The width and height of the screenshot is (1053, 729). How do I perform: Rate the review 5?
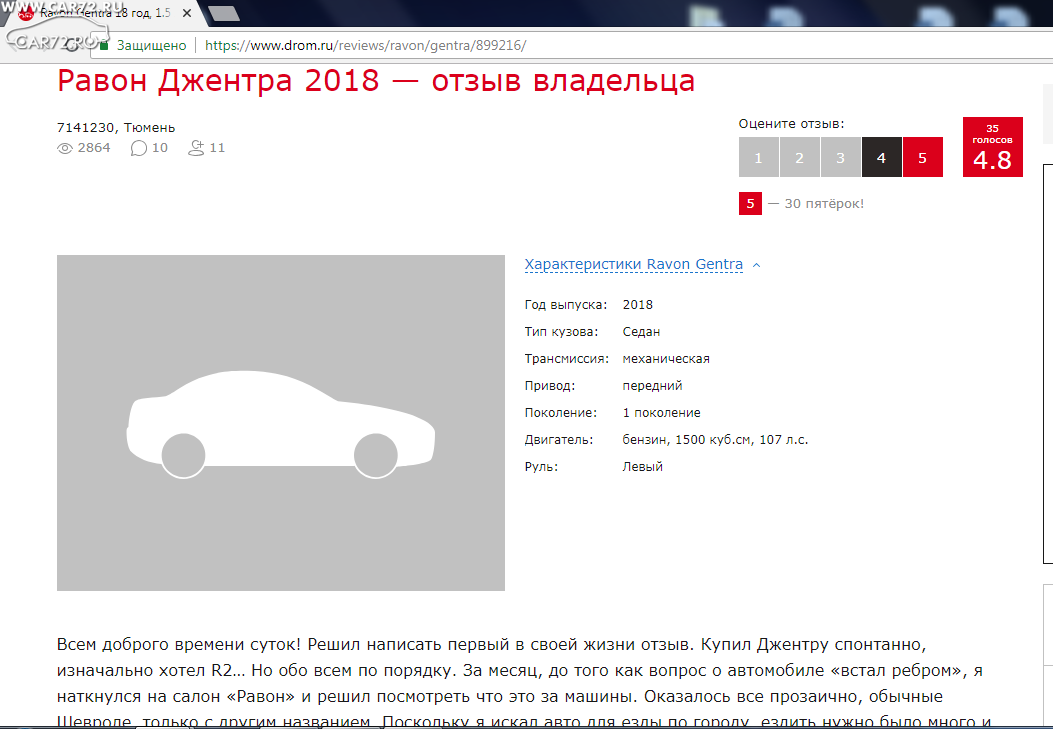click(x=922, y=157)
